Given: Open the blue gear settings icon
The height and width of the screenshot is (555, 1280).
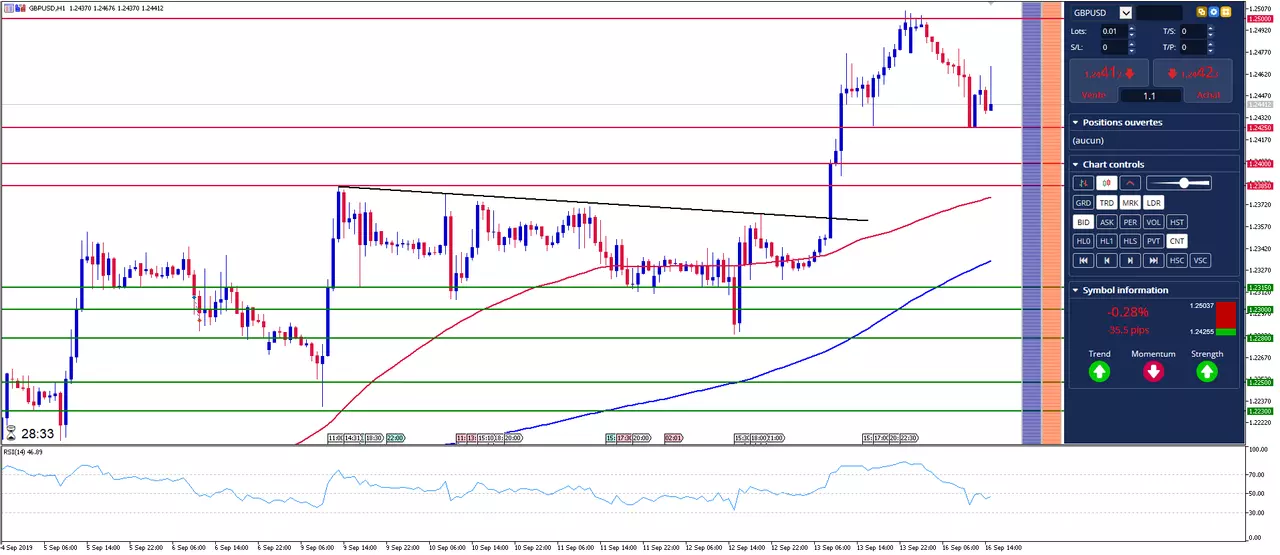Looking at the screenshot, I should click(x=1214, y=13).
